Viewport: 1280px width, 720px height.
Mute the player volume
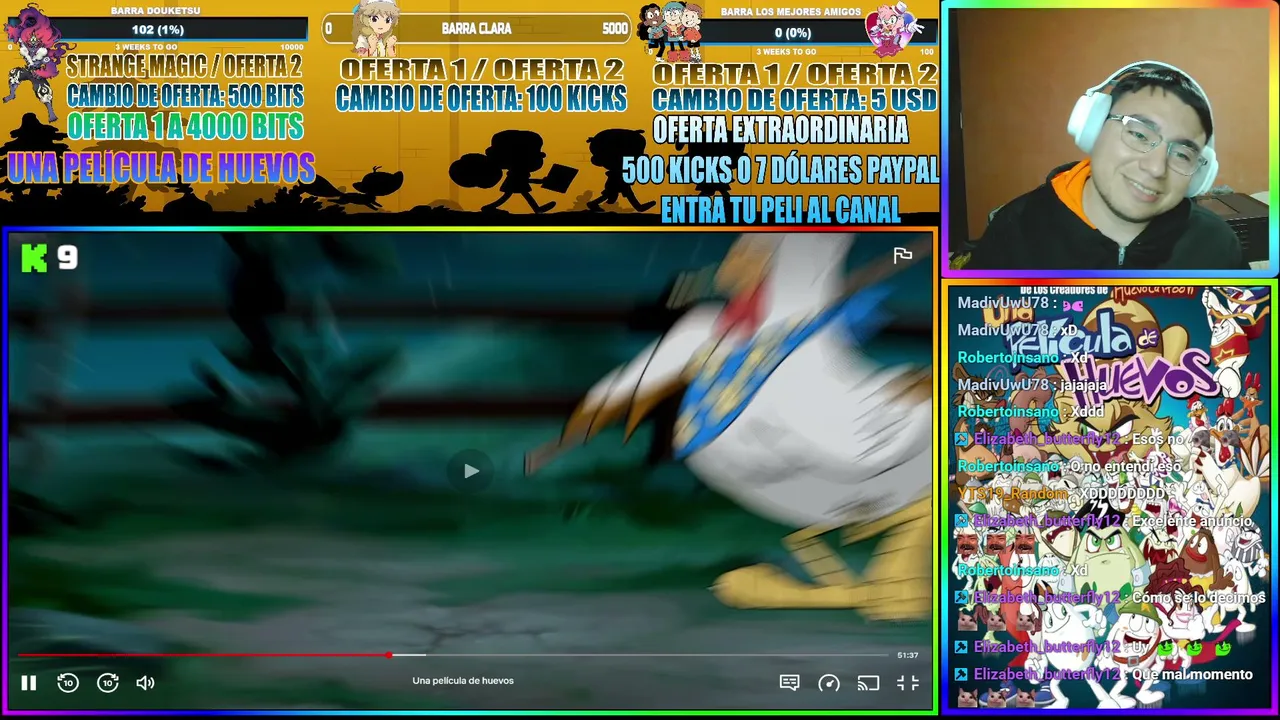[x=146, y=683]
